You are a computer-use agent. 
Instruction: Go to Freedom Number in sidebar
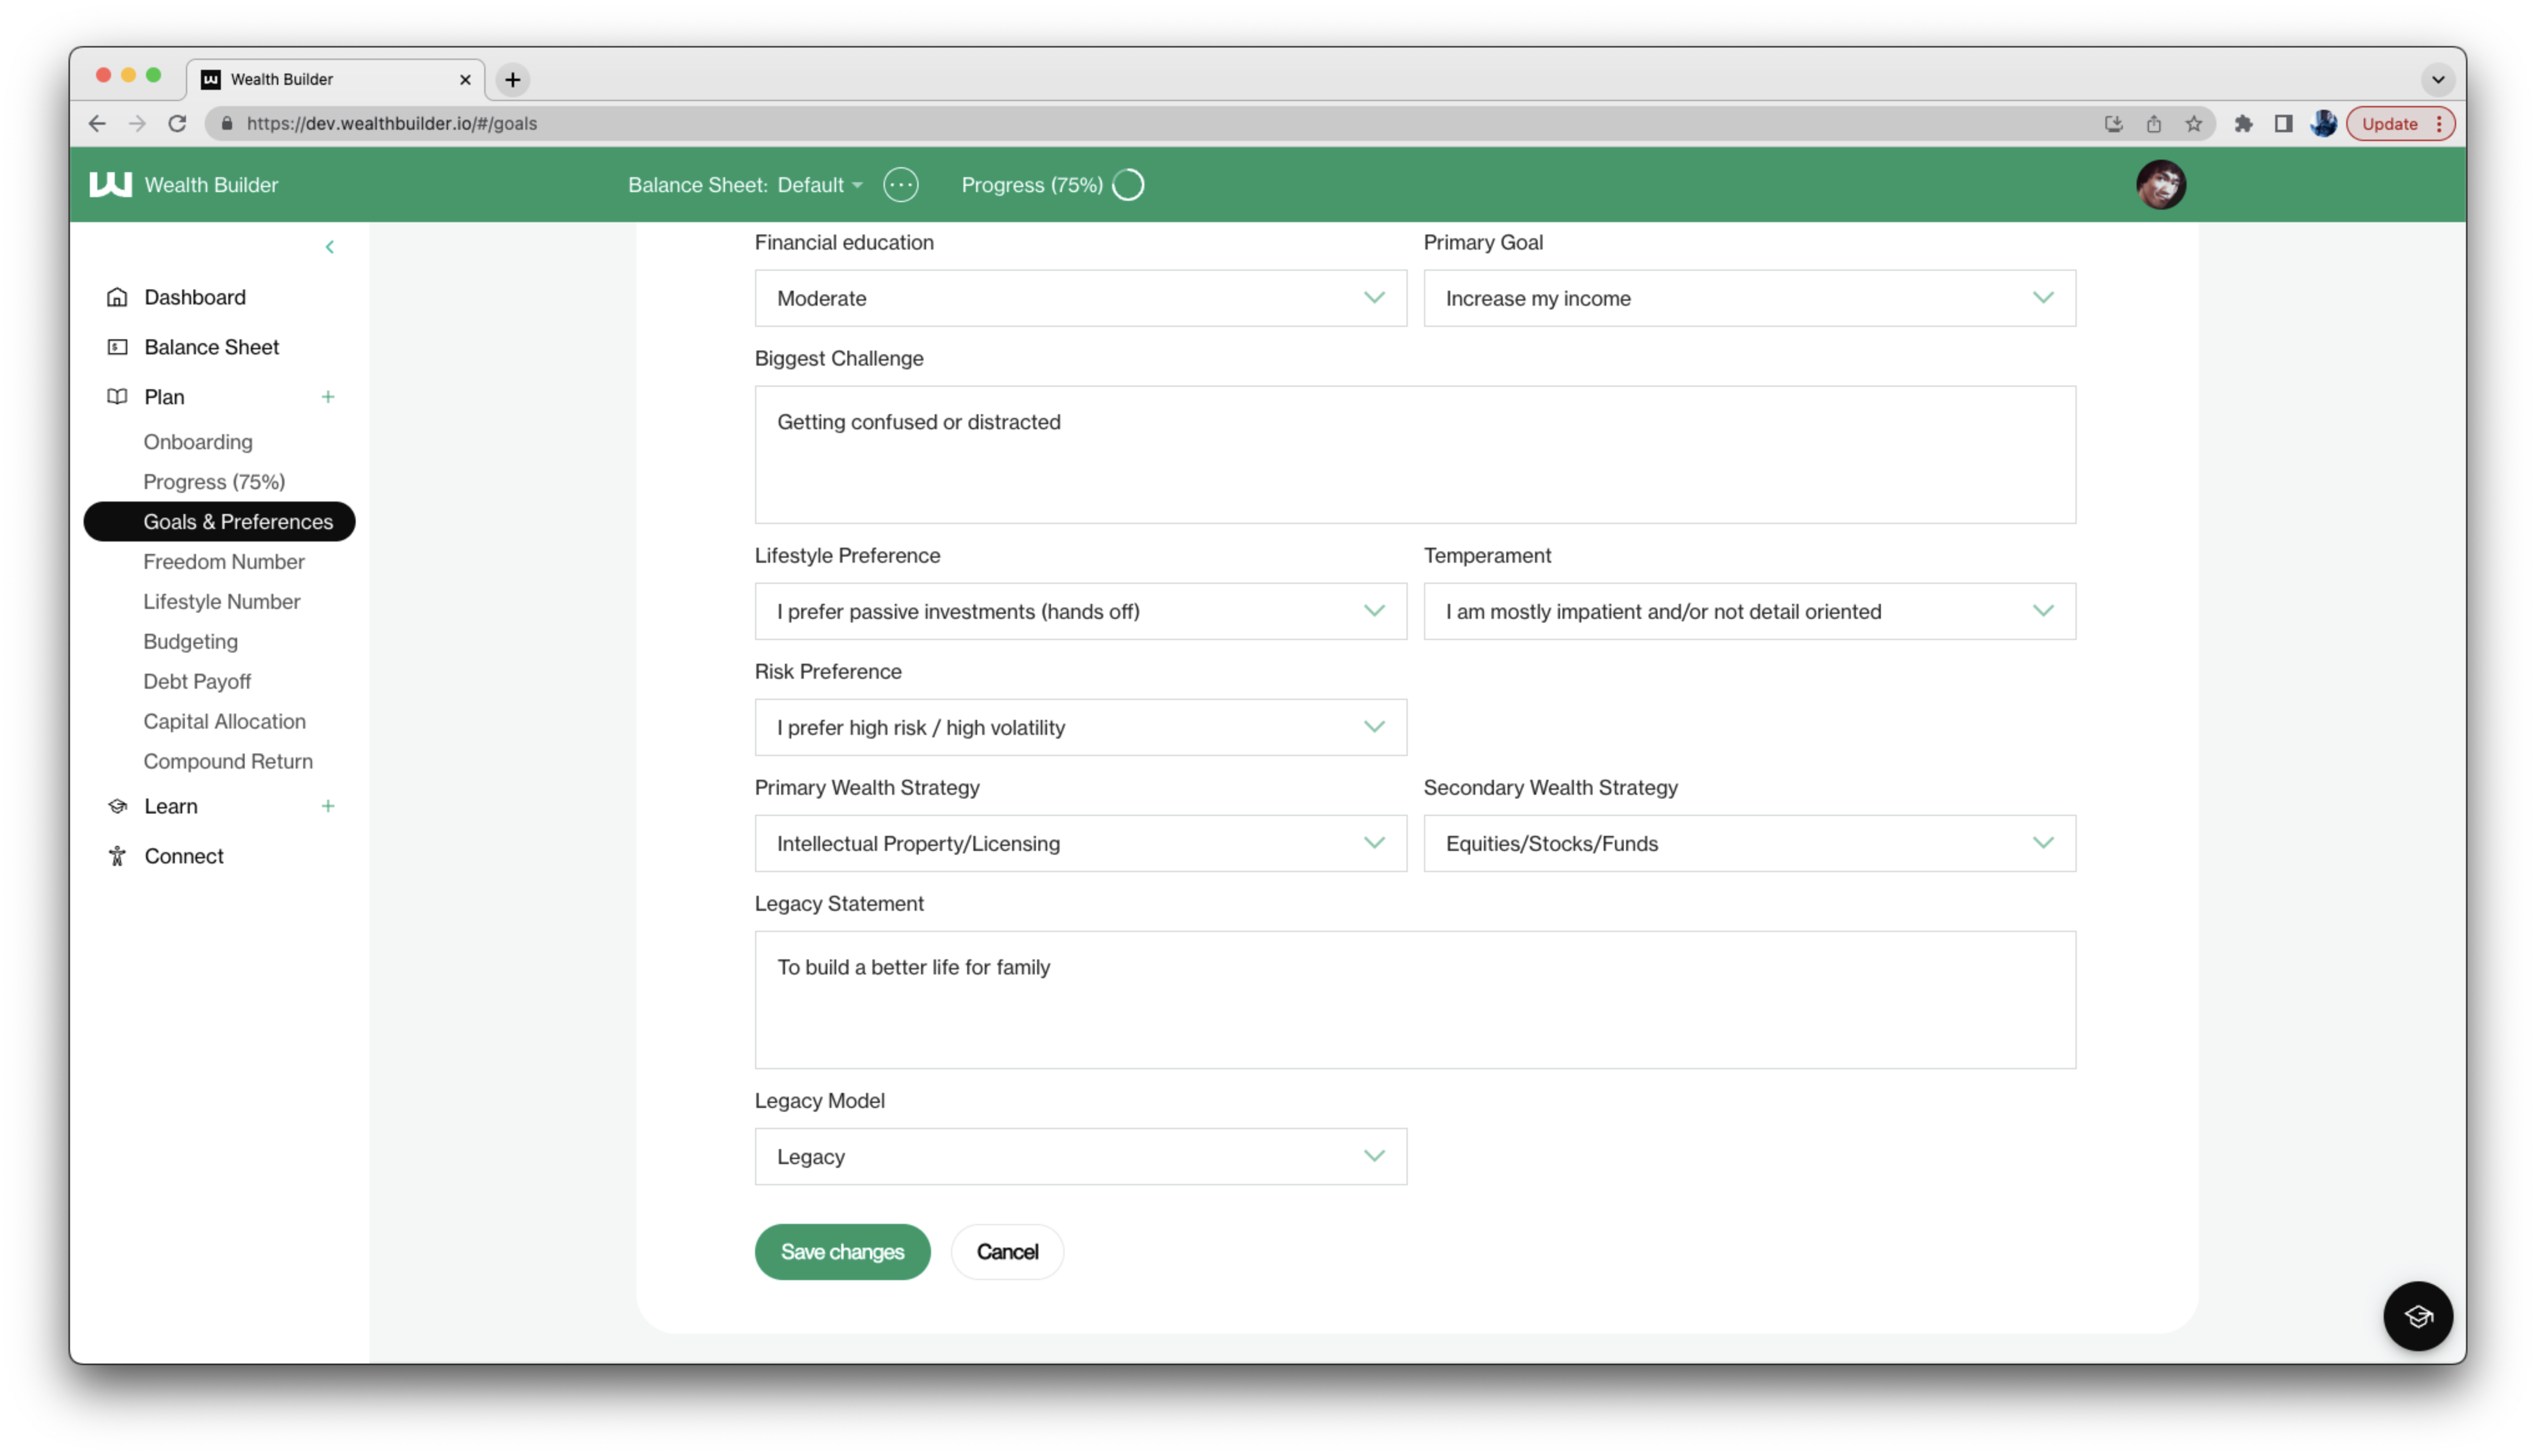224,562
